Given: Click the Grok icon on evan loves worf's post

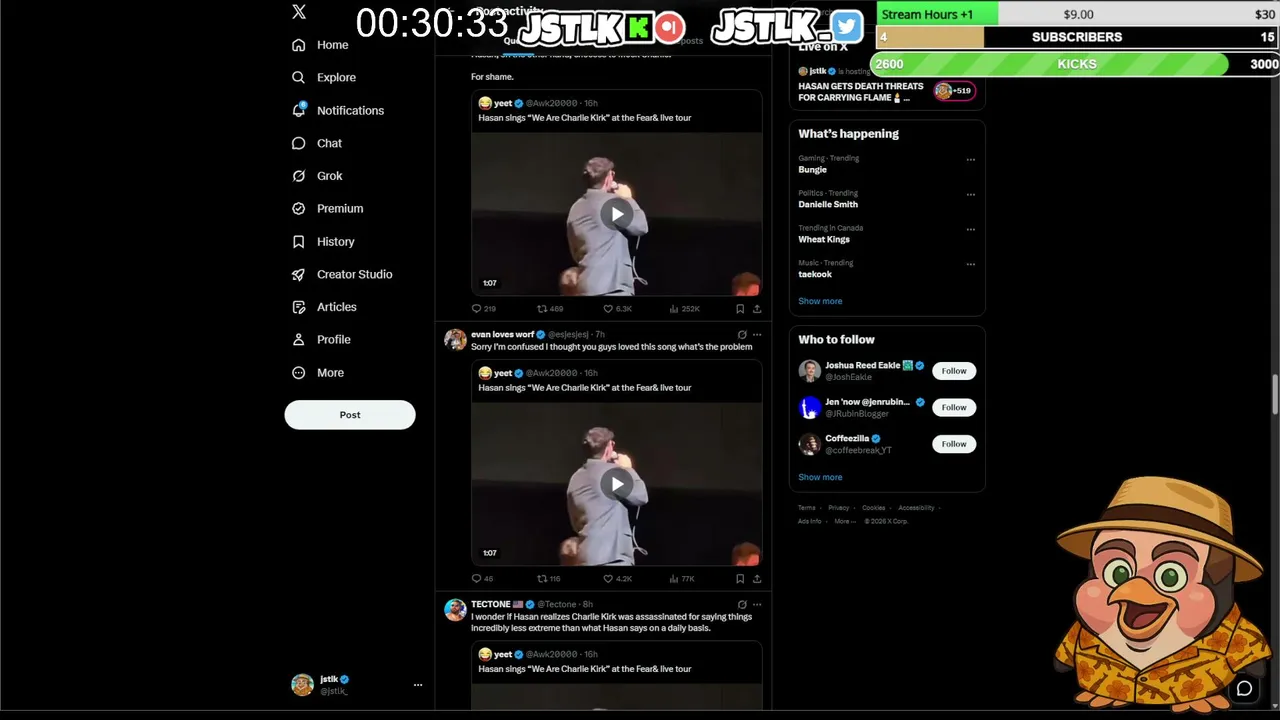Looking at the screenshot, I should (x=741, y=335).
